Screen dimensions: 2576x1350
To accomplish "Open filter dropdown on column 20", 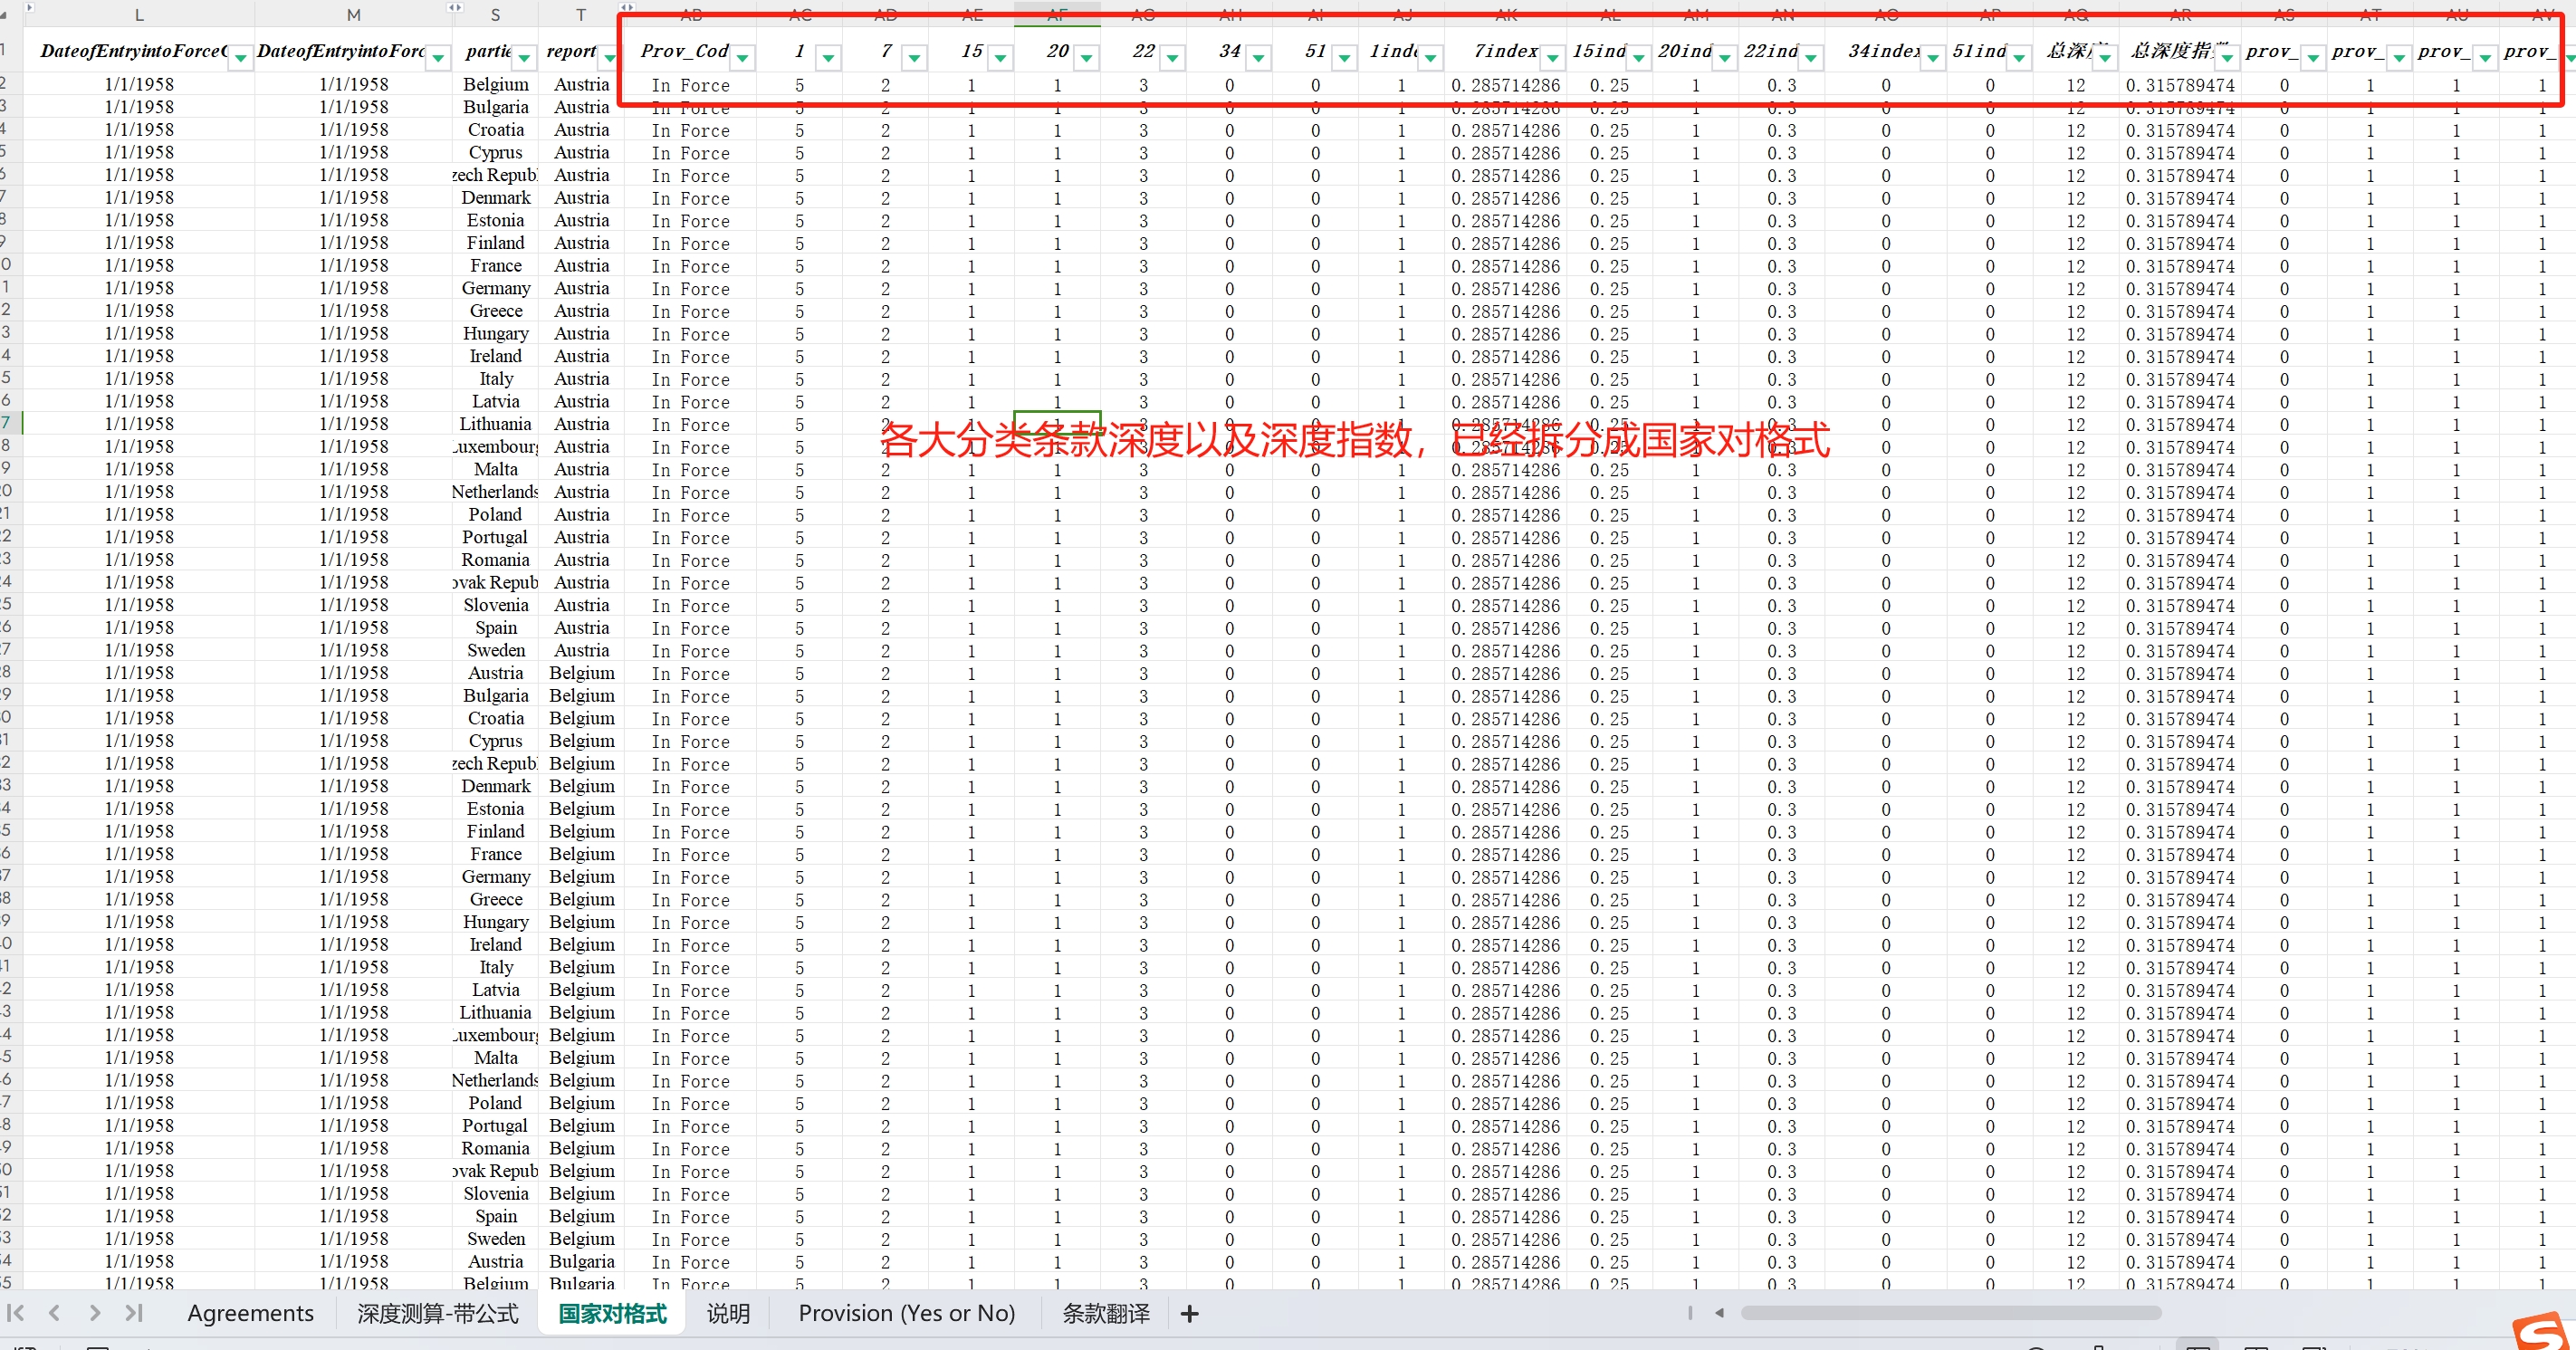I will [x=1086, y=58].
